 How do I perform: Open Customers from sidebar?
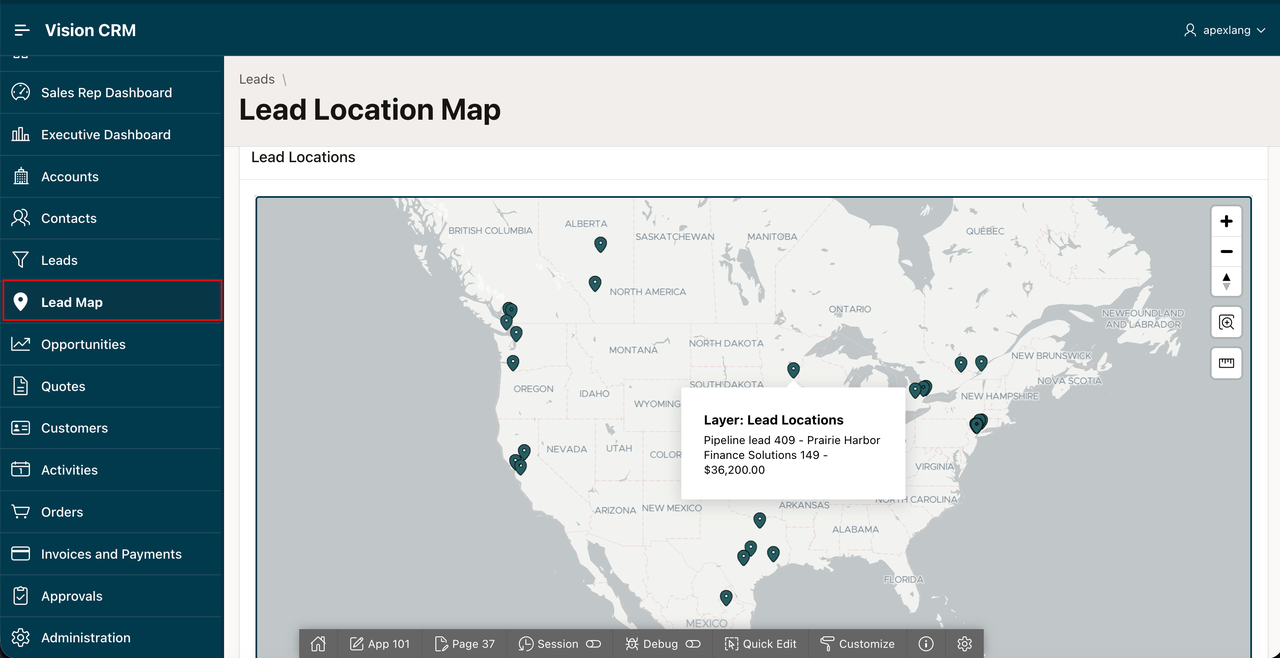111,429
